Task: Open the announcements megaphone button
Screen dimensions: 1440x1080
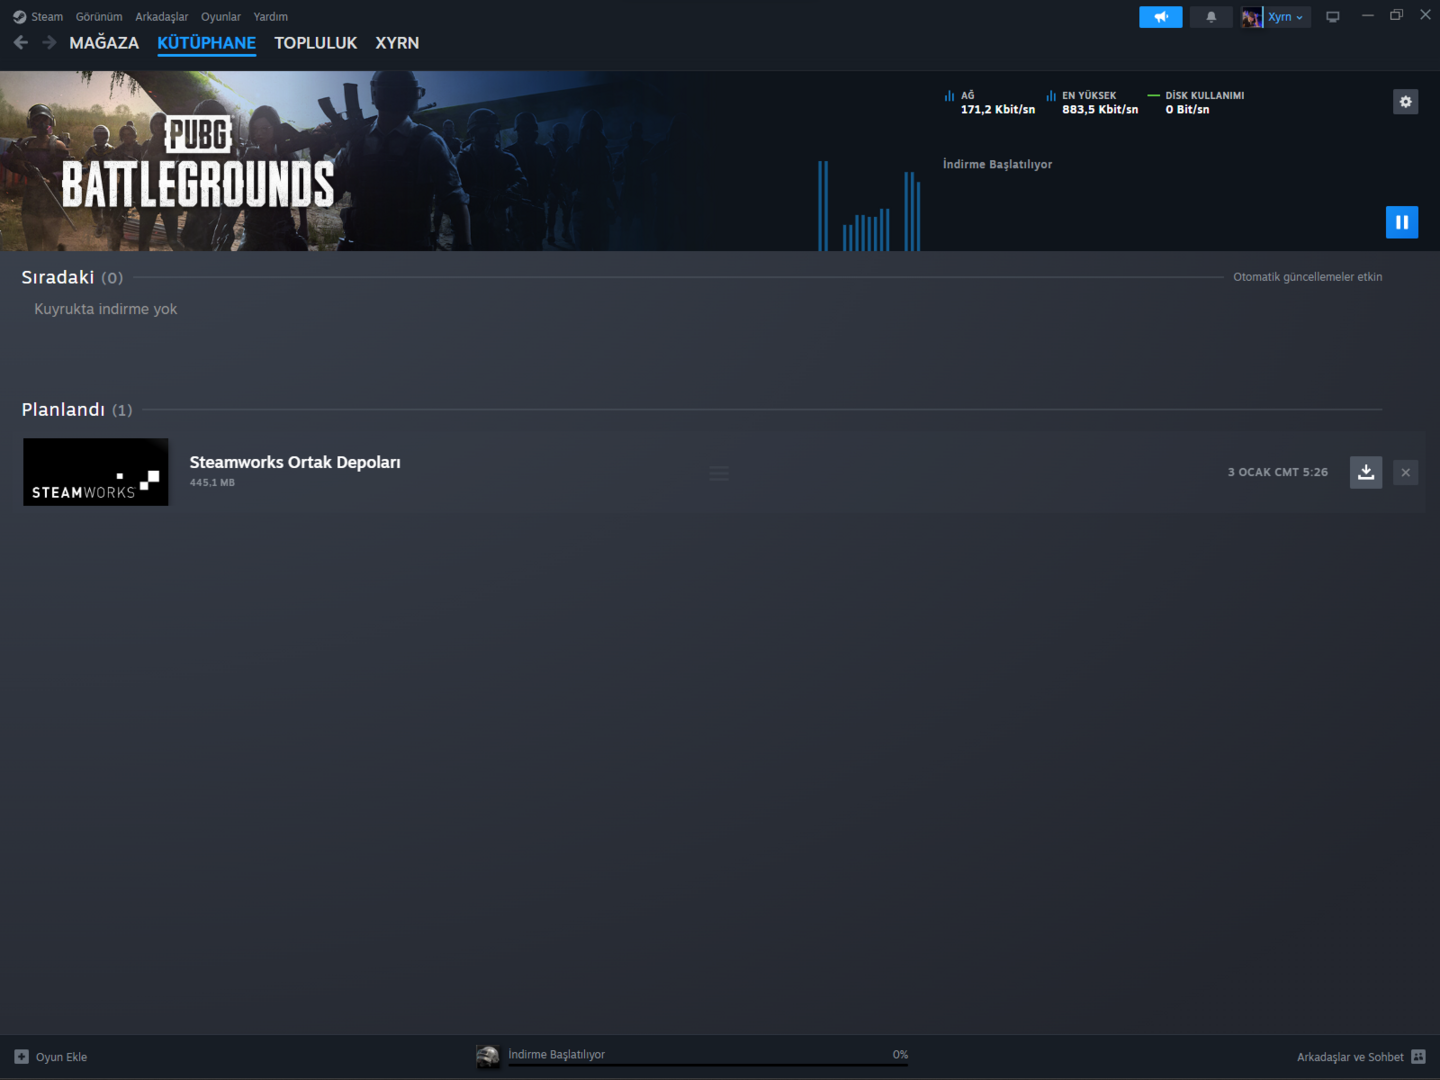Action: pos(1160,17)
